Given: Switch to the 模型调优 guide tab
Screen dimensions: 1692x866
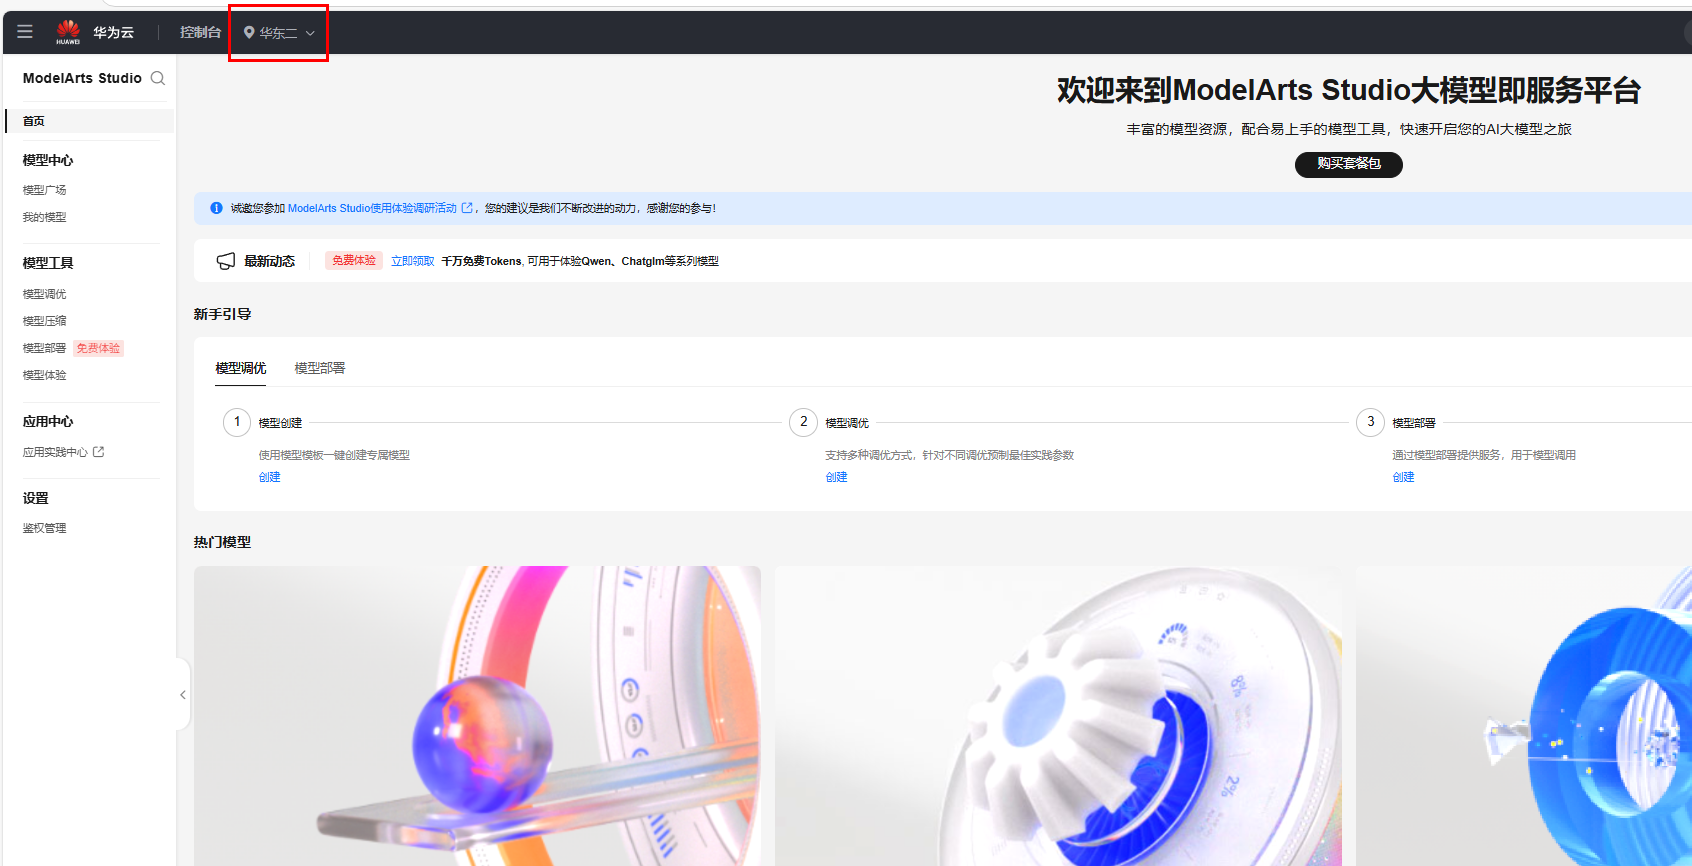Looking at the screenshot, I should click(241, 368).
